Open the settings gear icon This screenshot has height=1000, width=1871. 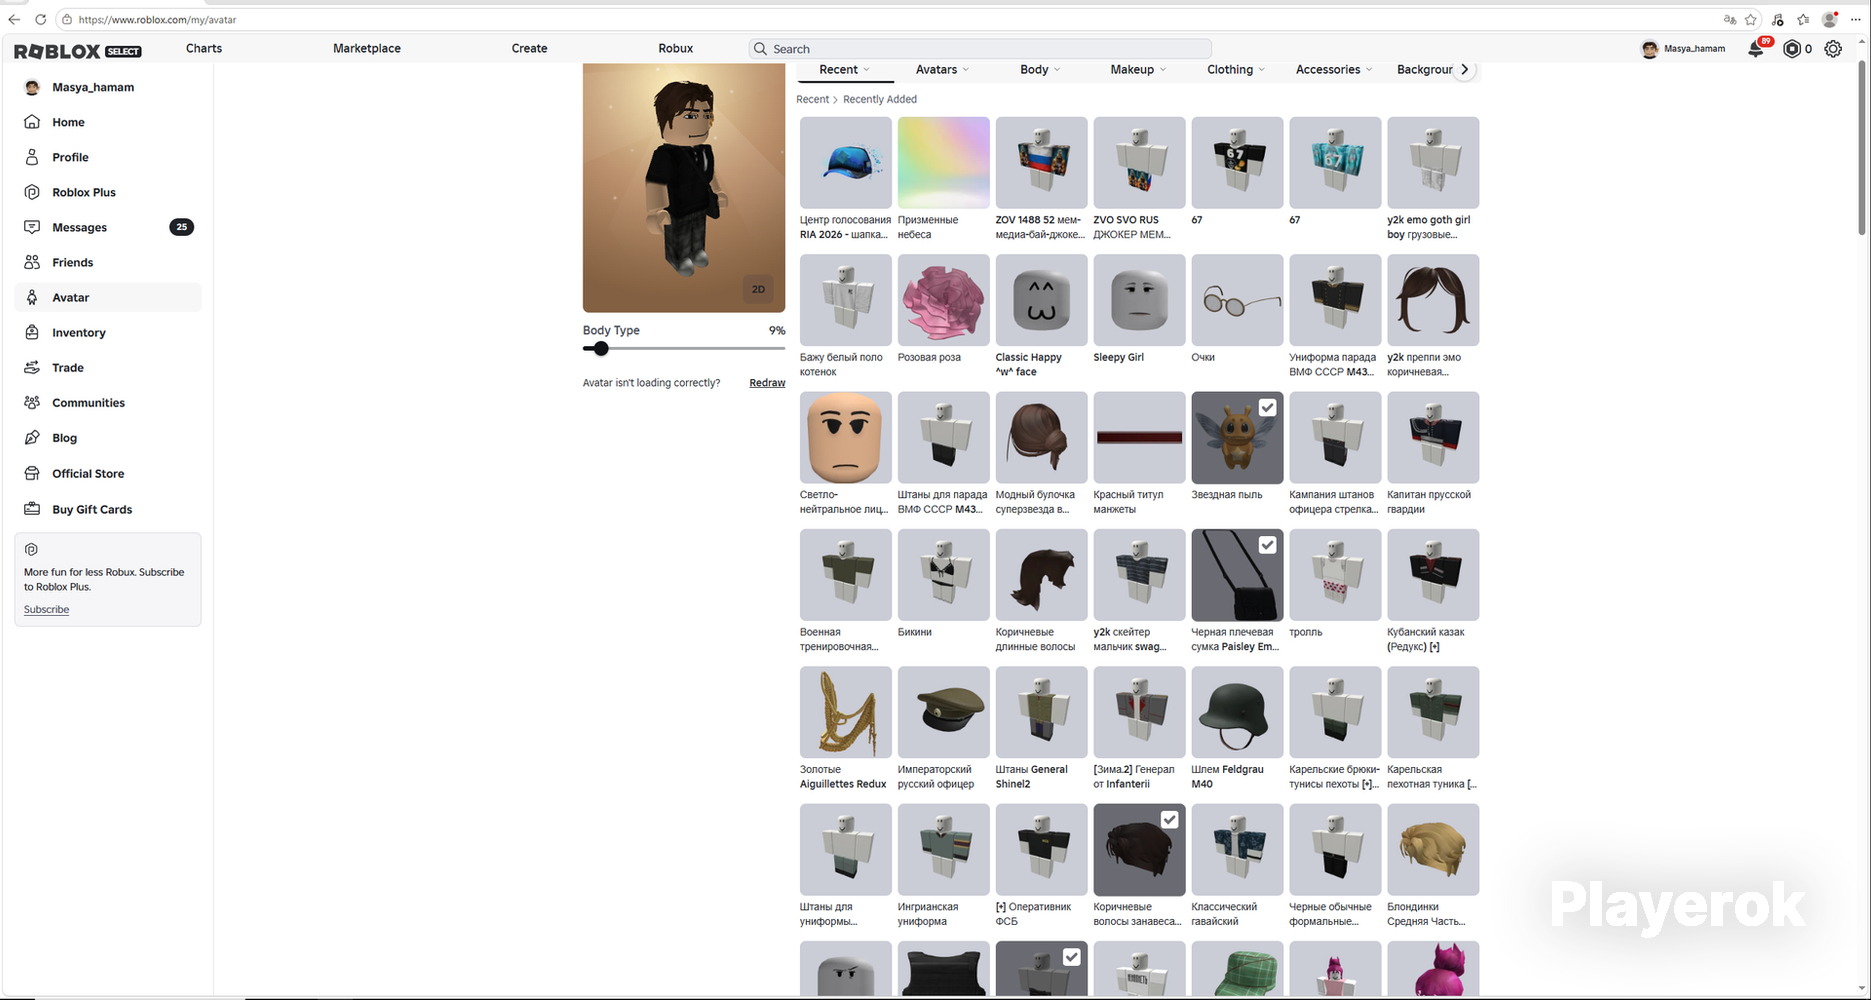1833,48
